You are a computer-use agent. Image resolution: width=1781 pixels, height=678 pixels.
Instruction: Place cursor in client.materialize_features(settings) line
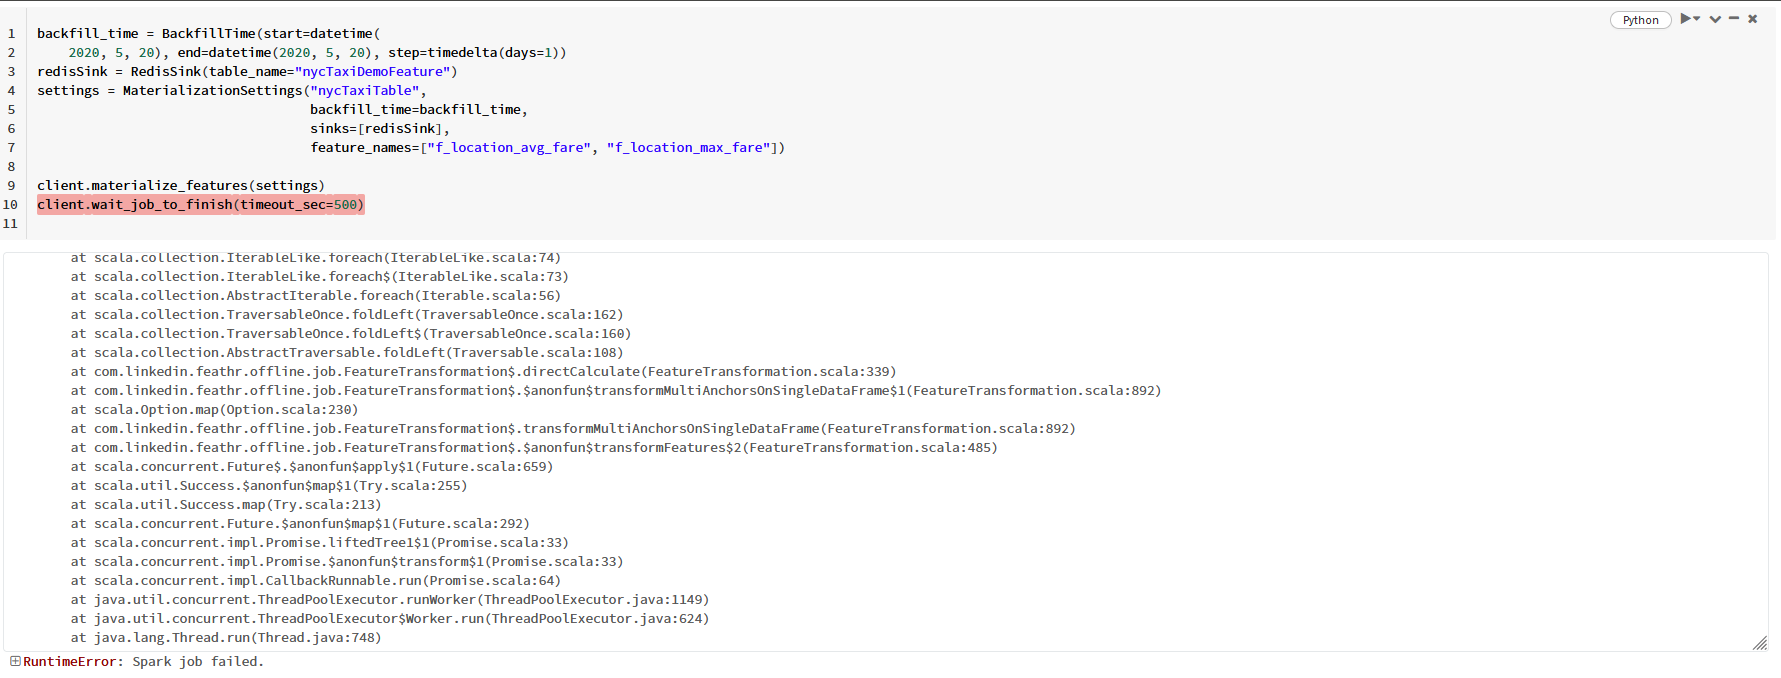[180, 186]
